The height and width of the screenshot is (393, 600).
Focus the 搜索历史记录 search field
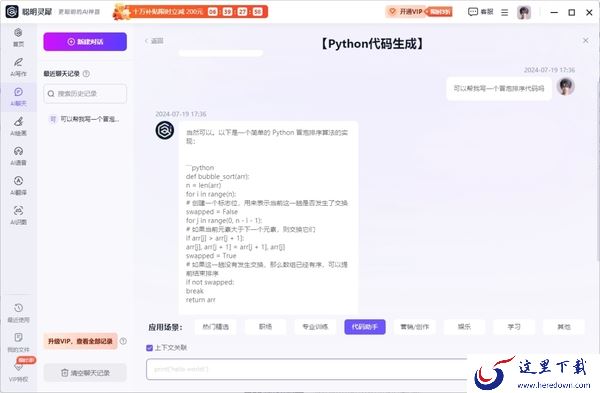tap(85, 94)
